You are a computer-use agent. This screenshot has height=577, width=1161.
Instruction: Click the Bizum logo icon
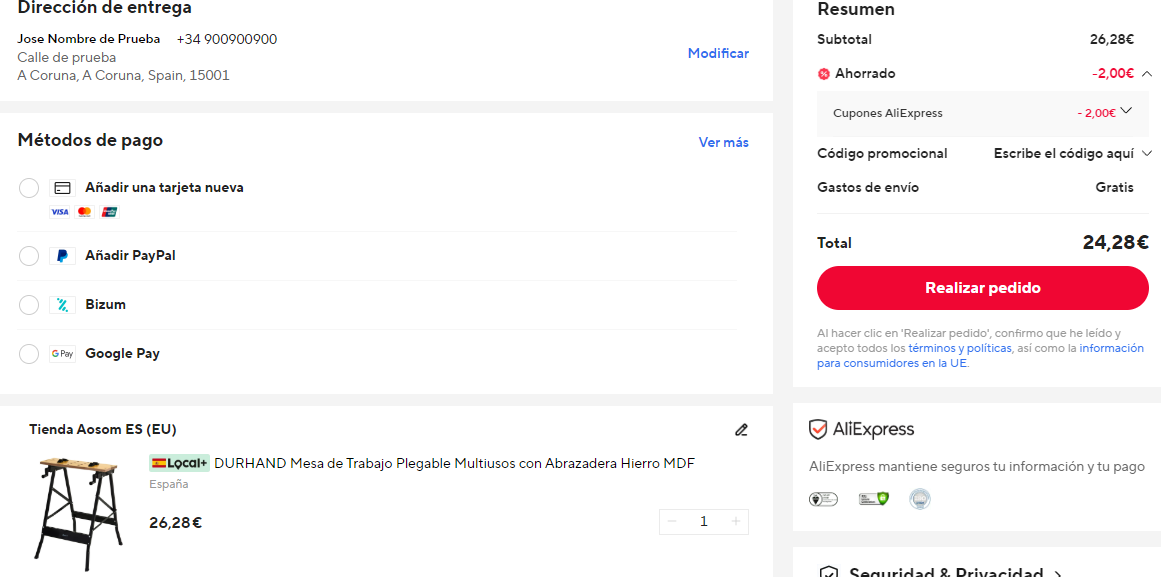pos(62,305)
